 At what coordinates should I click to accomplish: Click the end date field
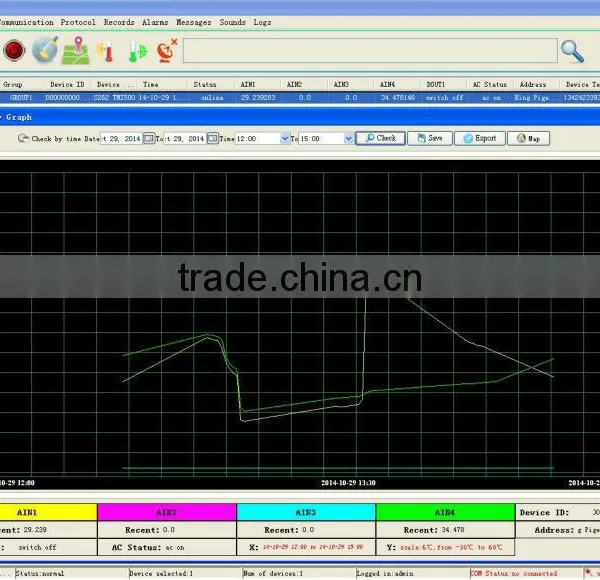pyautogui.click(x=185, y=138)
